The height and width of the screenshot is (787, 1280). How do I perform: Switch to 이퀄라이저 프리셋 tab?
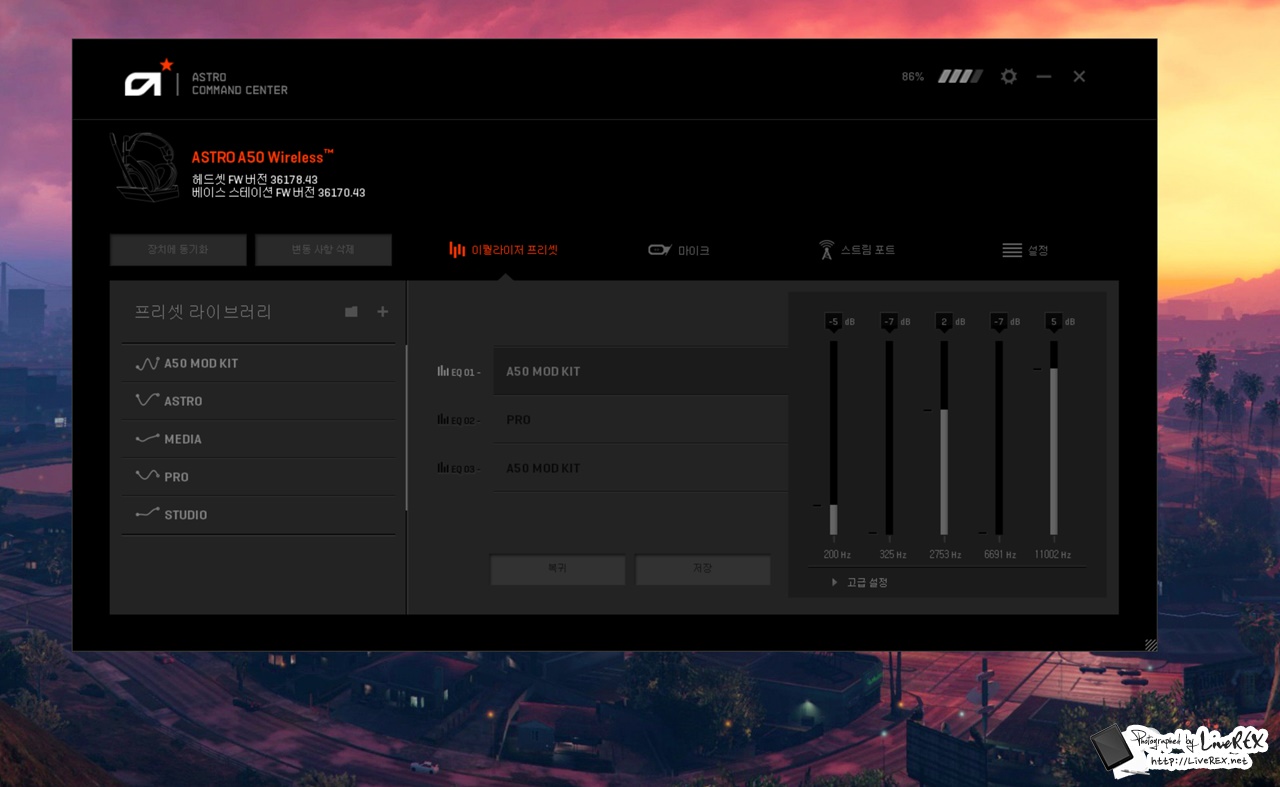[504, 250]
